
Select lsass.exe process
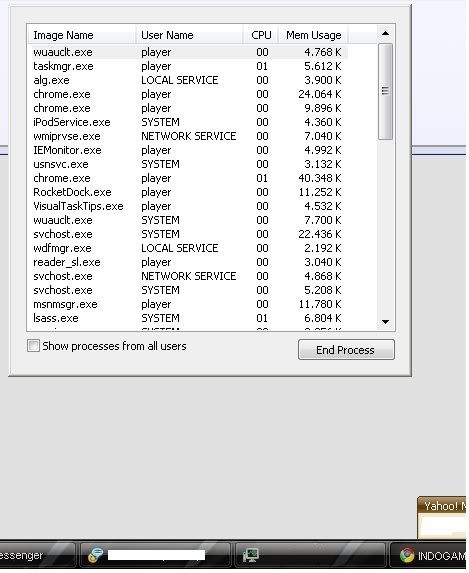click(188, 318)
